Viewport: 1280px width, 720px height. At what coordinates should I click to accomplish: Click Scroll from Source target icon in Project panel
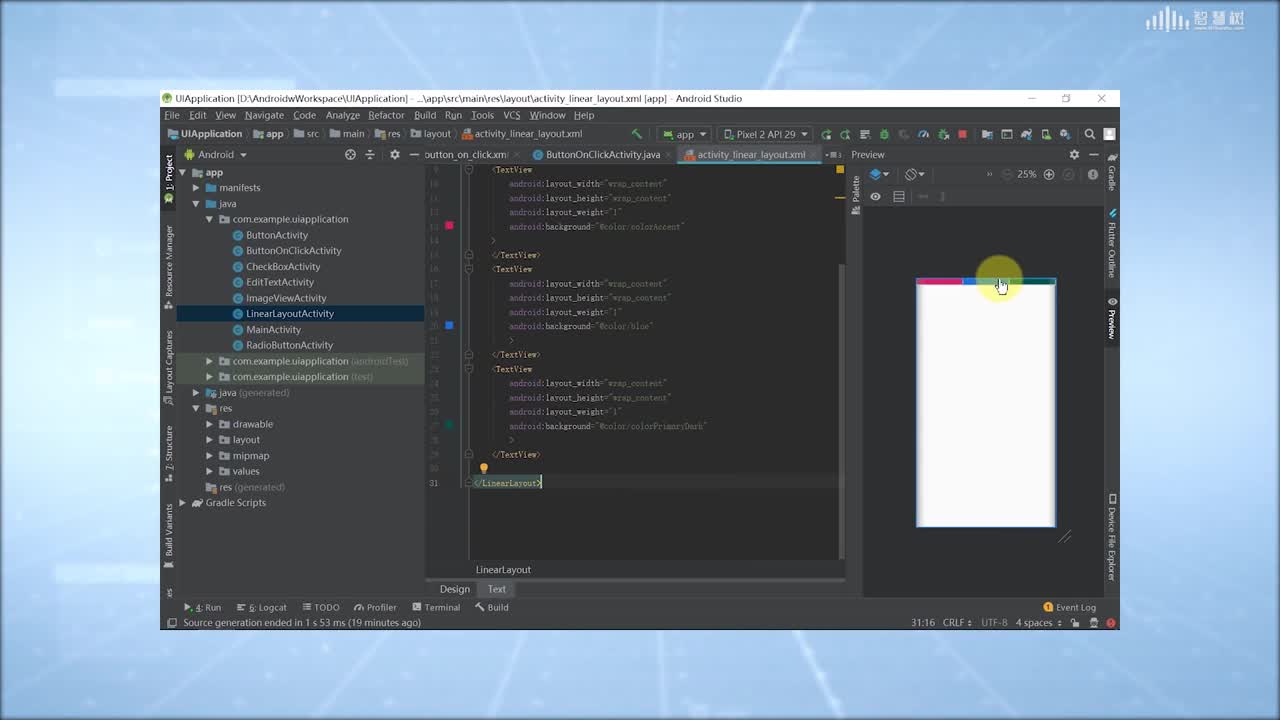(x=350, y=155)
